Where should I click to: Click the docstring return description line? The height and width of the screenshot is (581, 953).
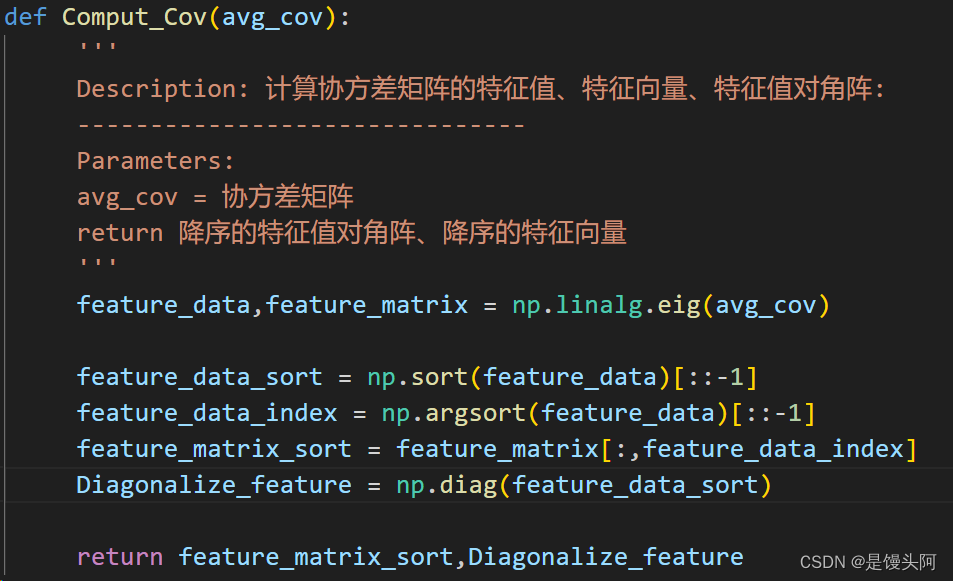tap(351, 233)
